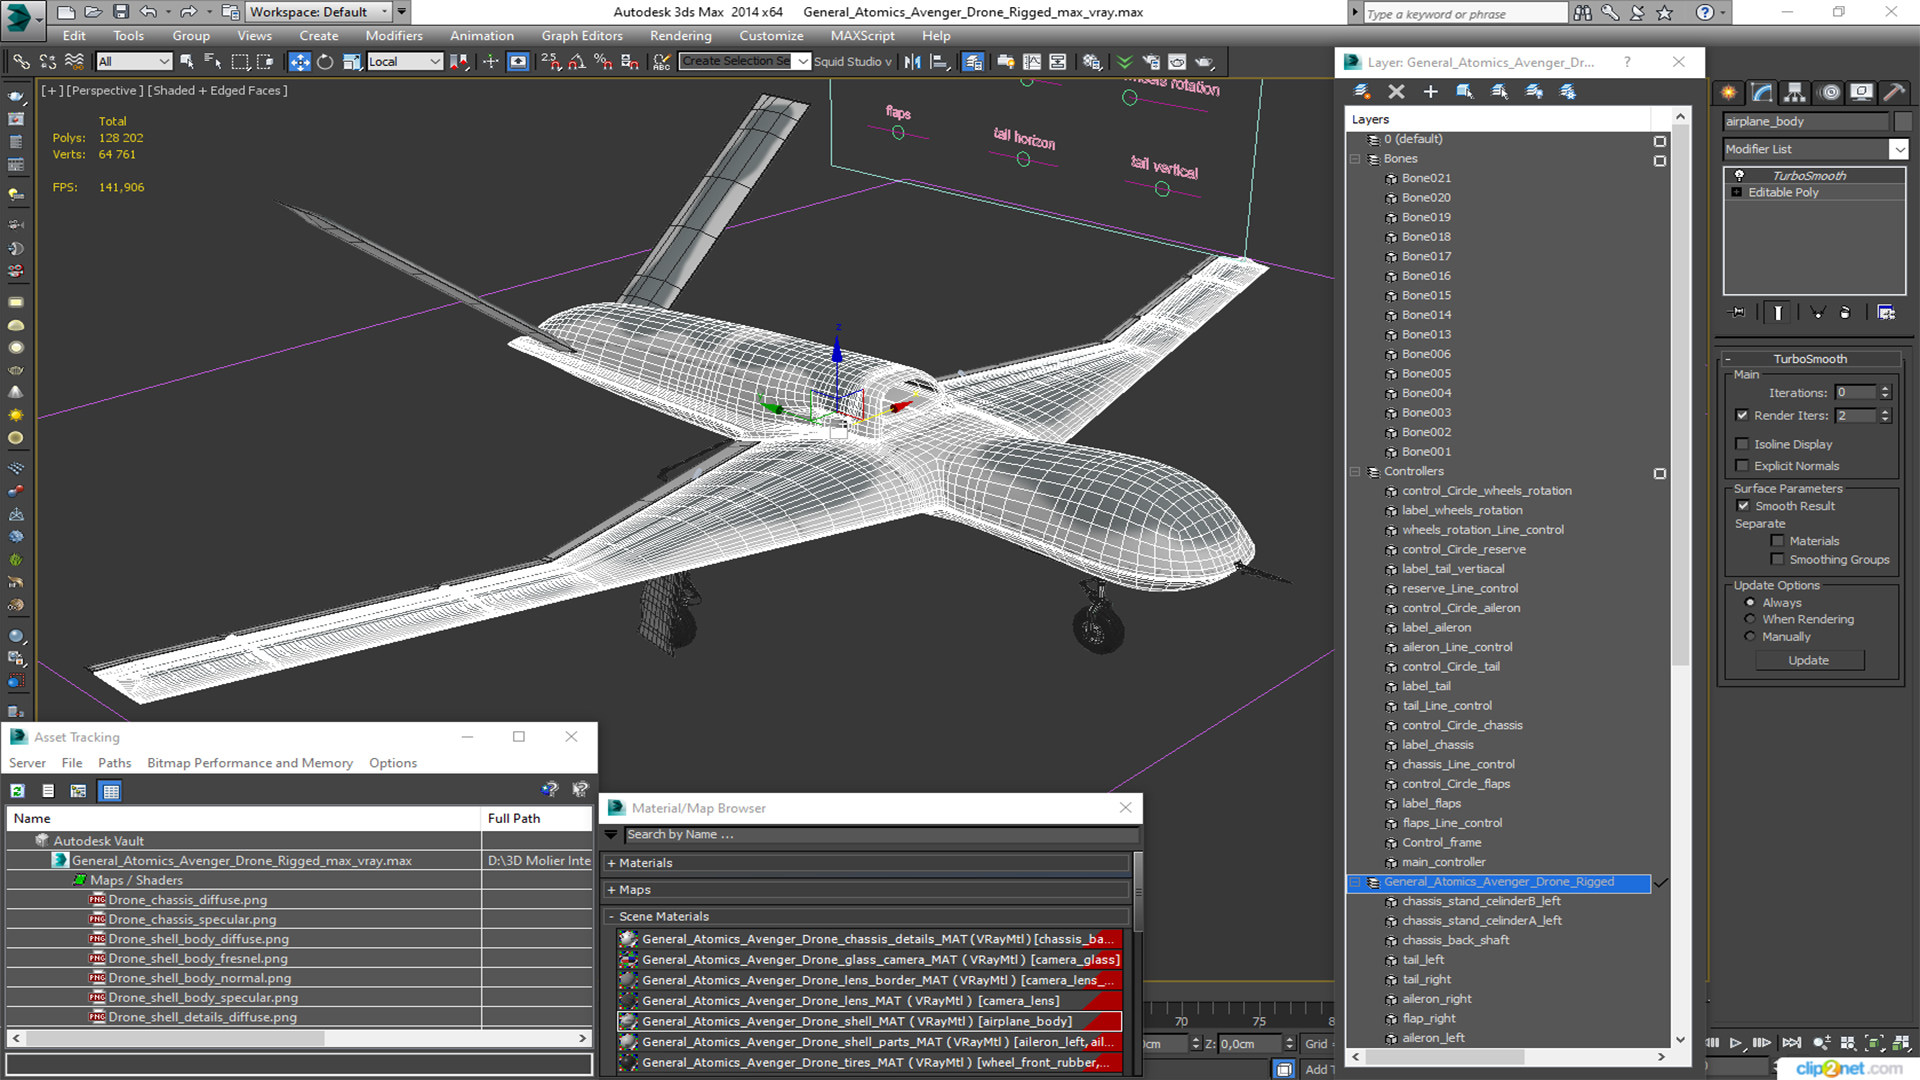This screenshot has width=1920, height=1080.
Task: Toggle the Smooth Result checkbox
Action: pos(1743,506)
